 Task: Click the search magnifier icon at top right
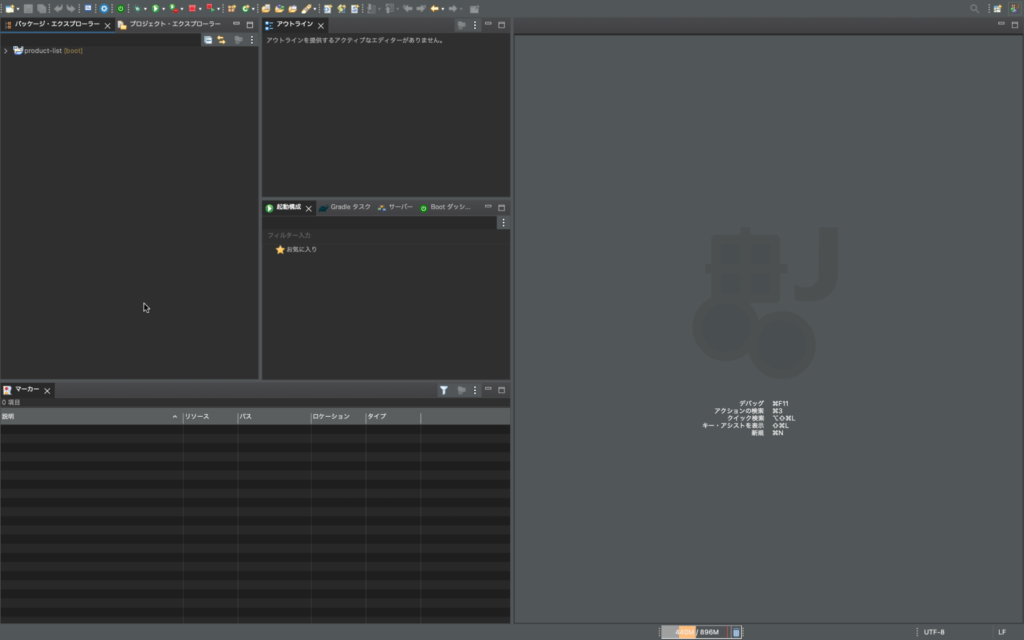point(975,8)
